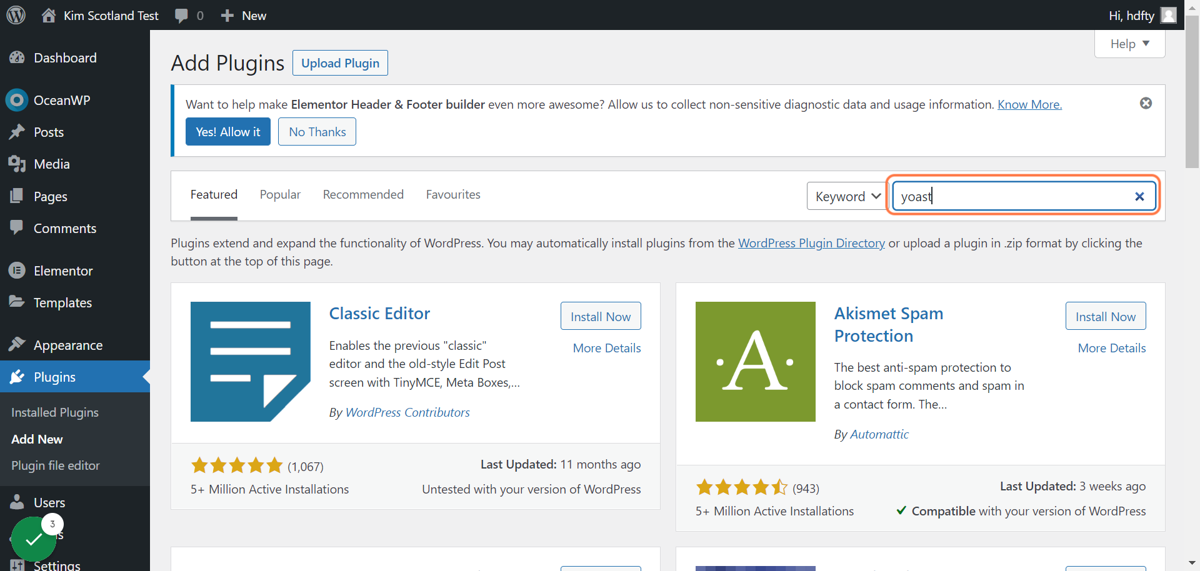Open the user avatar in top bar
1200x571 pixels.
point(1168,15)
